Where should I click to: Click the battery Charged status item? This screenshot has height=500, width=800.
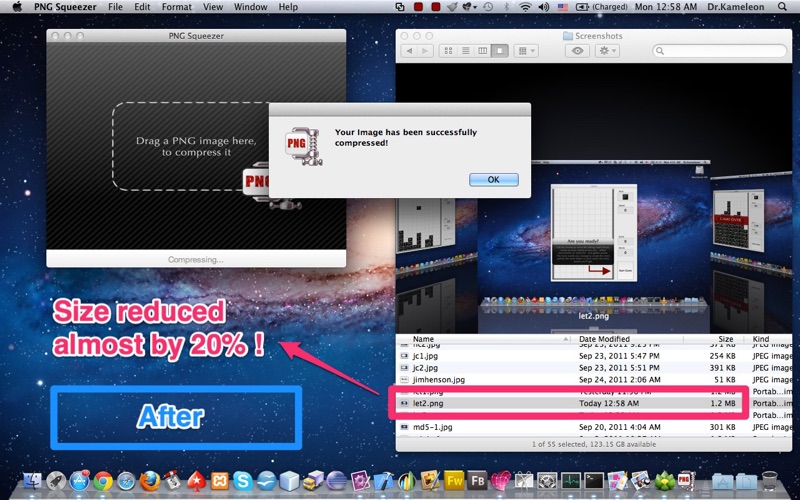602,7
